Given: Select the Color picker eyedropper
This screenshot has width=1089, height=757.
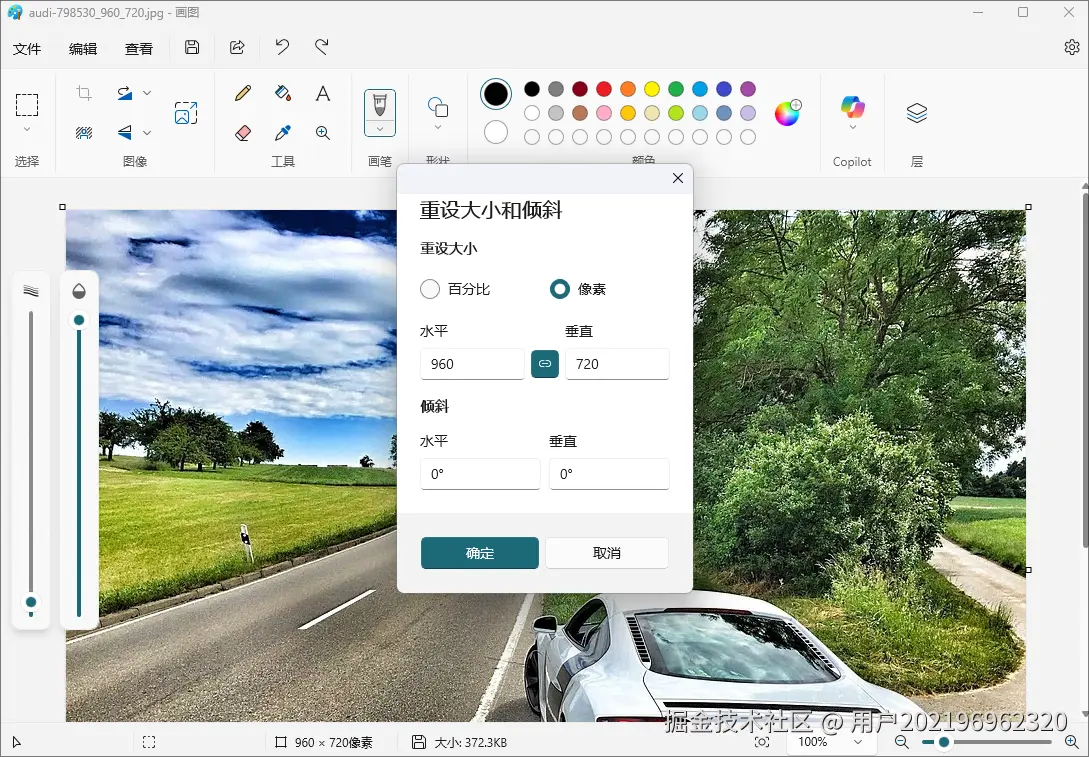Looking at the screenshot, I should coord(283,133).
